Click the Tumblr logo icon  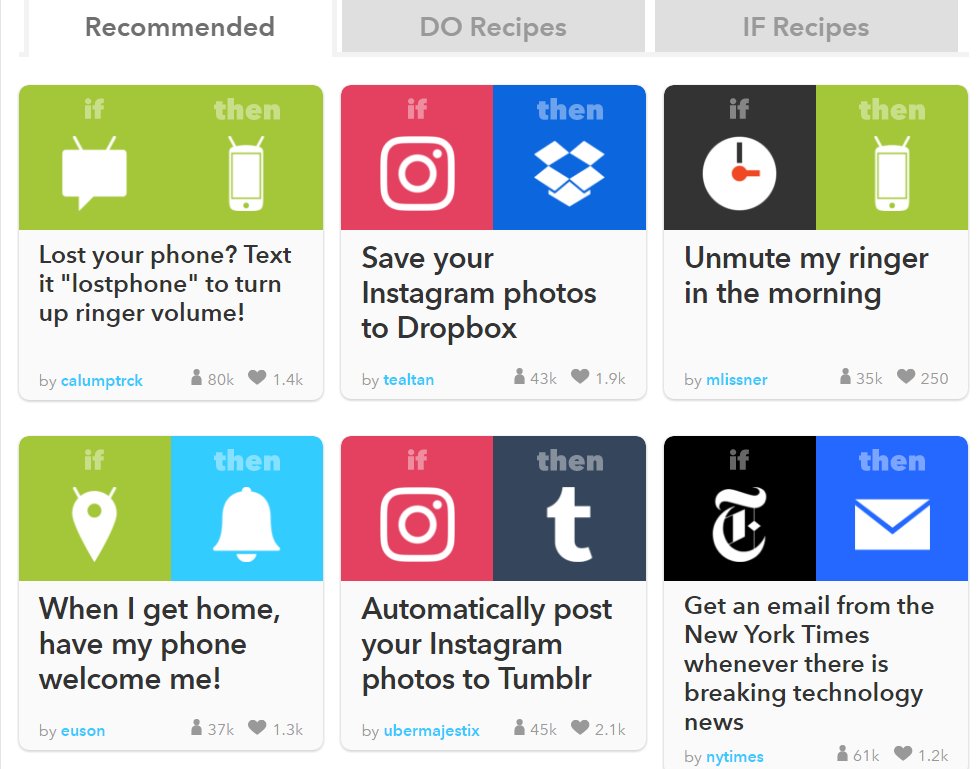(x=569, y=524)
